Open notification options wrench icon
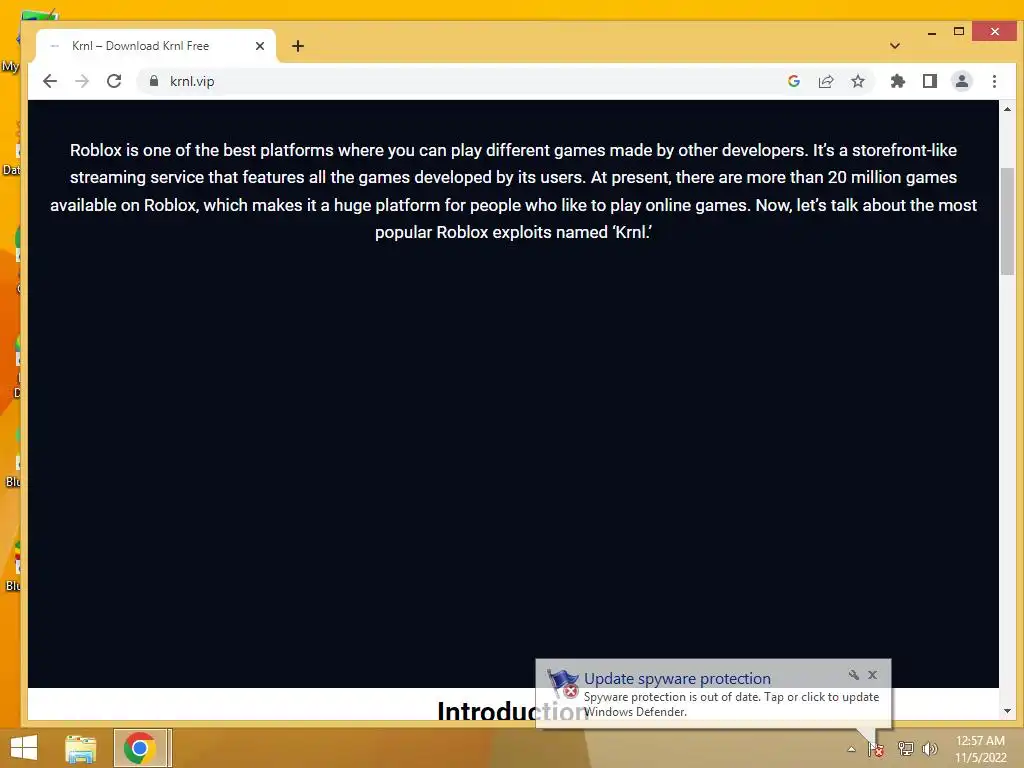 tap(854, 675)
